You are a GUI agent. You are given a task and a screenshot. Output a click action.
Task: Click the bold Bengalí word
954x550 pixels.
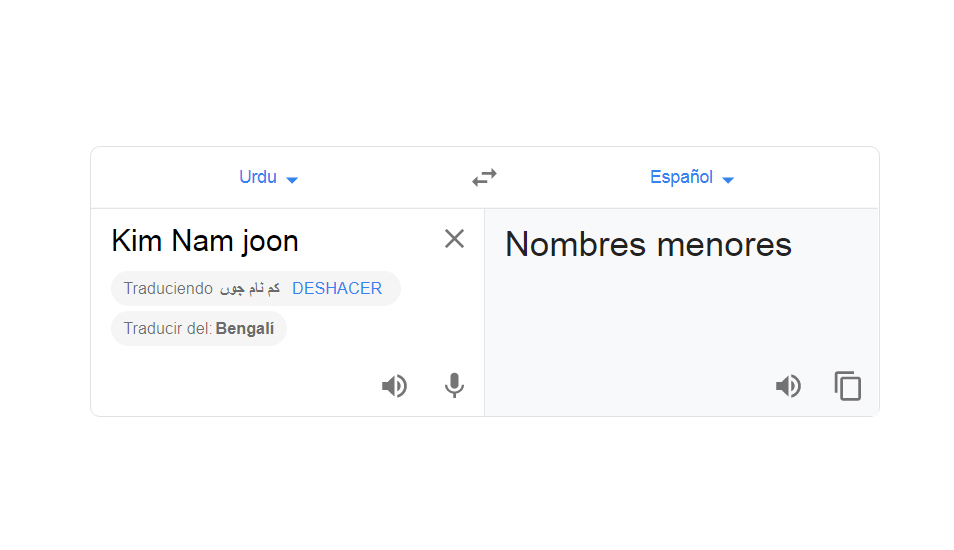click(245, 329)
